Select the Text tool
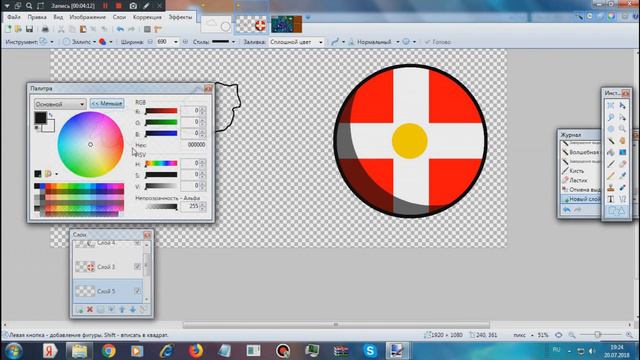Image resolution: width=640 pixels, height=360 pixels. (611, 199)
